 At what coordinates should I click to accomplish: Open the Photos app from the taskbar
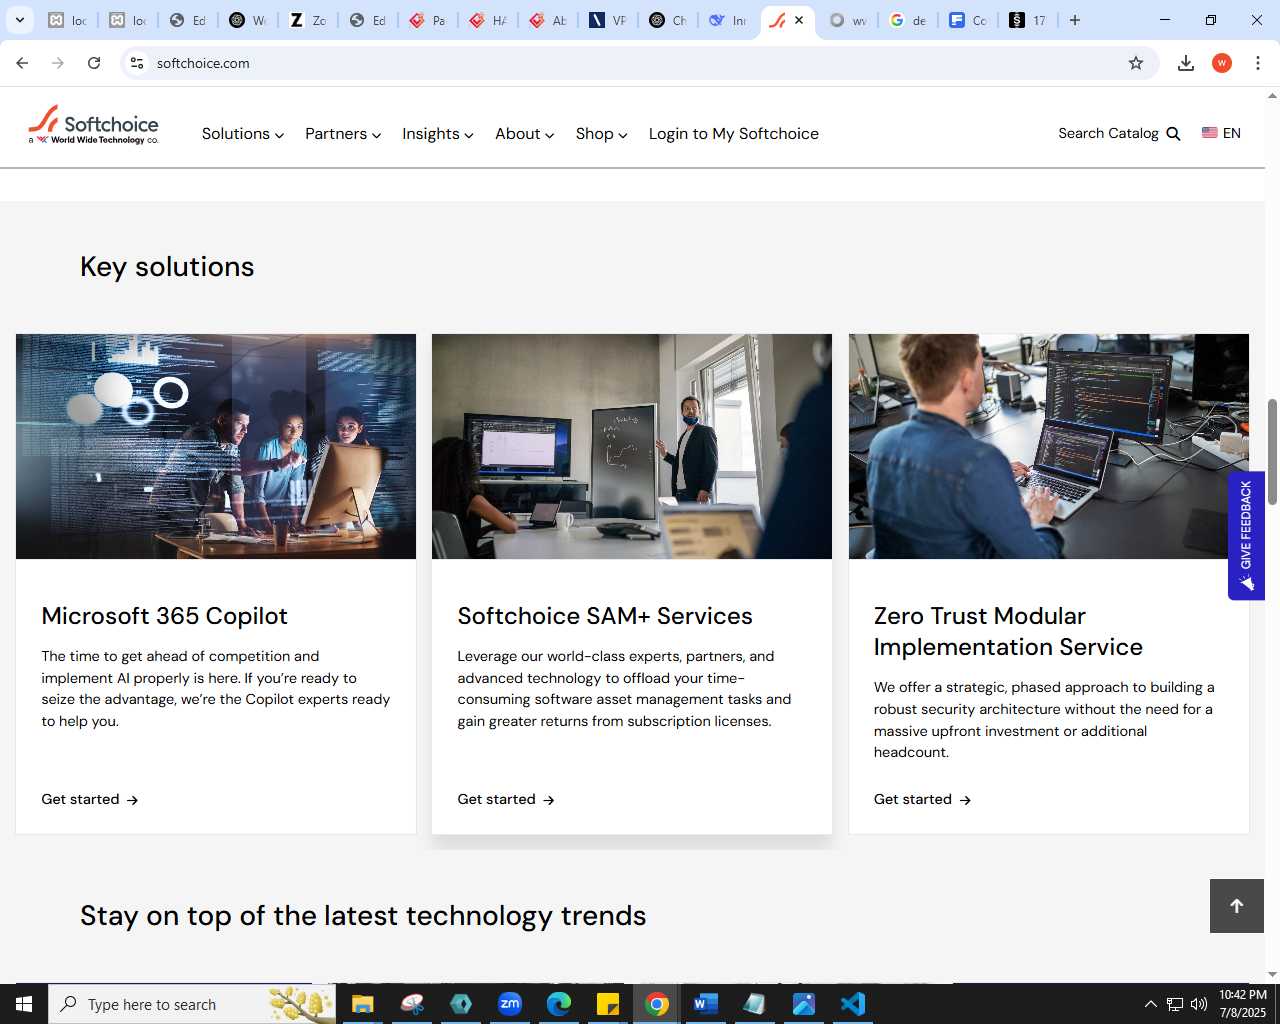tap(804, 1004)
